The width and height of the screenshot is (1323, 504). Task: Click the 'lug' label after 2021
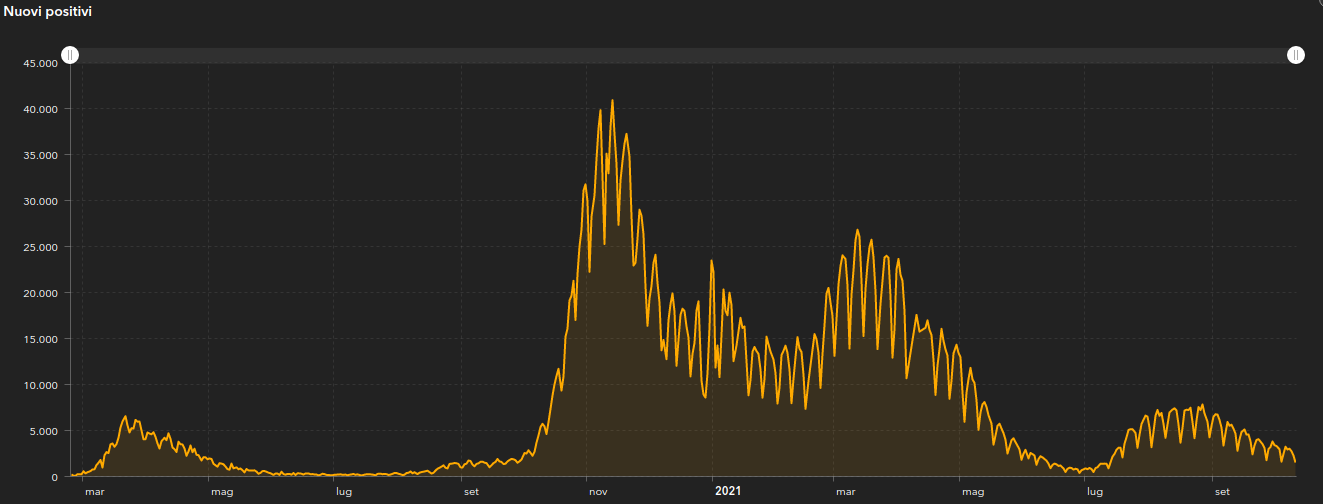[1094, 491]
